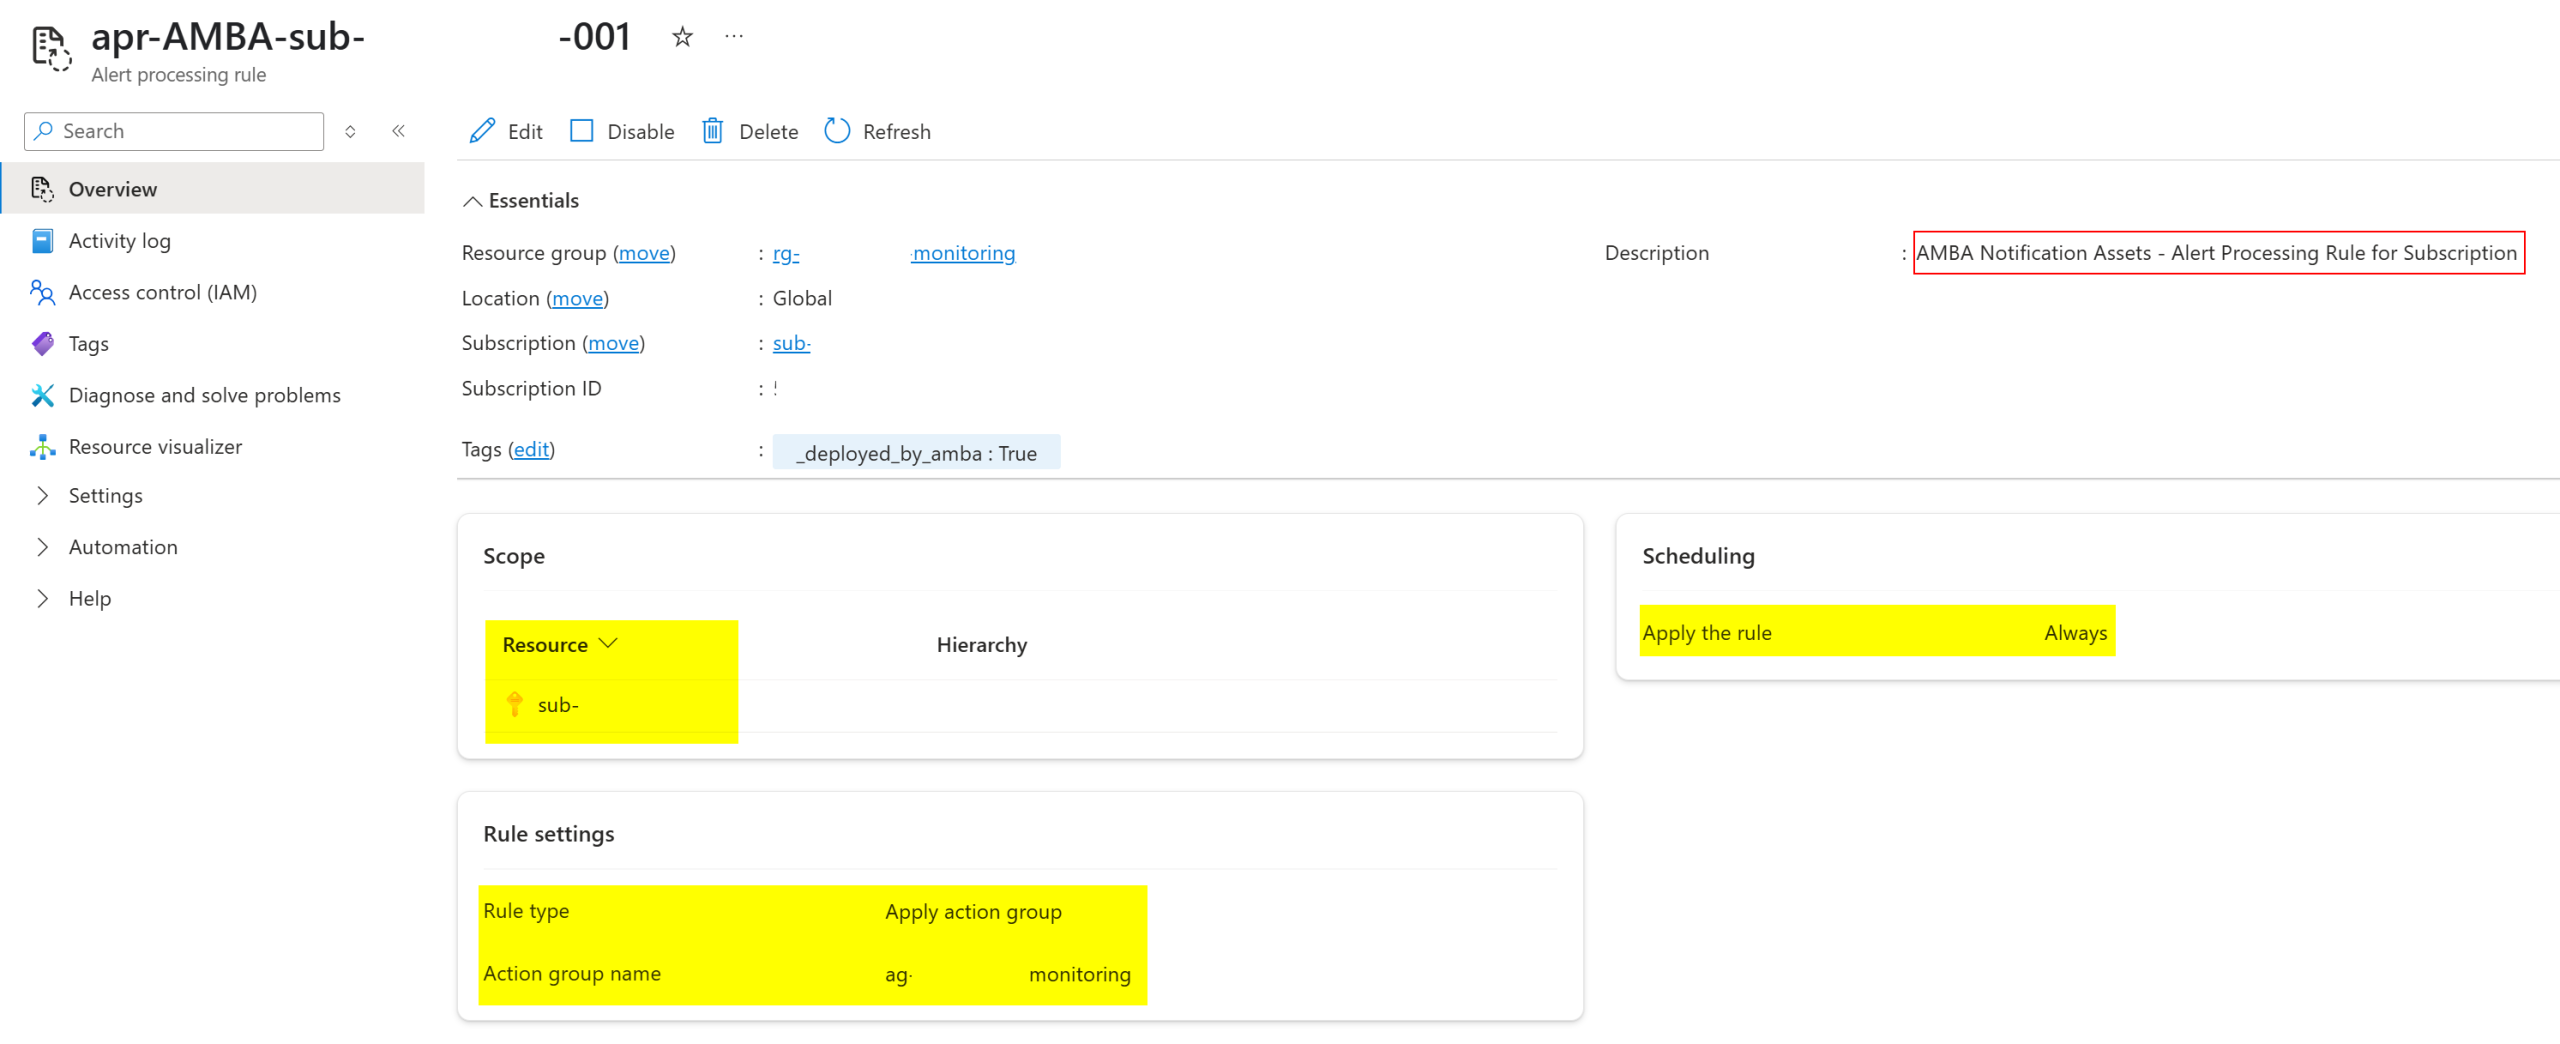This screenshot has width=2560, height=1044.
Task: Favorite this rule with the star icon
Action: click(682, 37)
